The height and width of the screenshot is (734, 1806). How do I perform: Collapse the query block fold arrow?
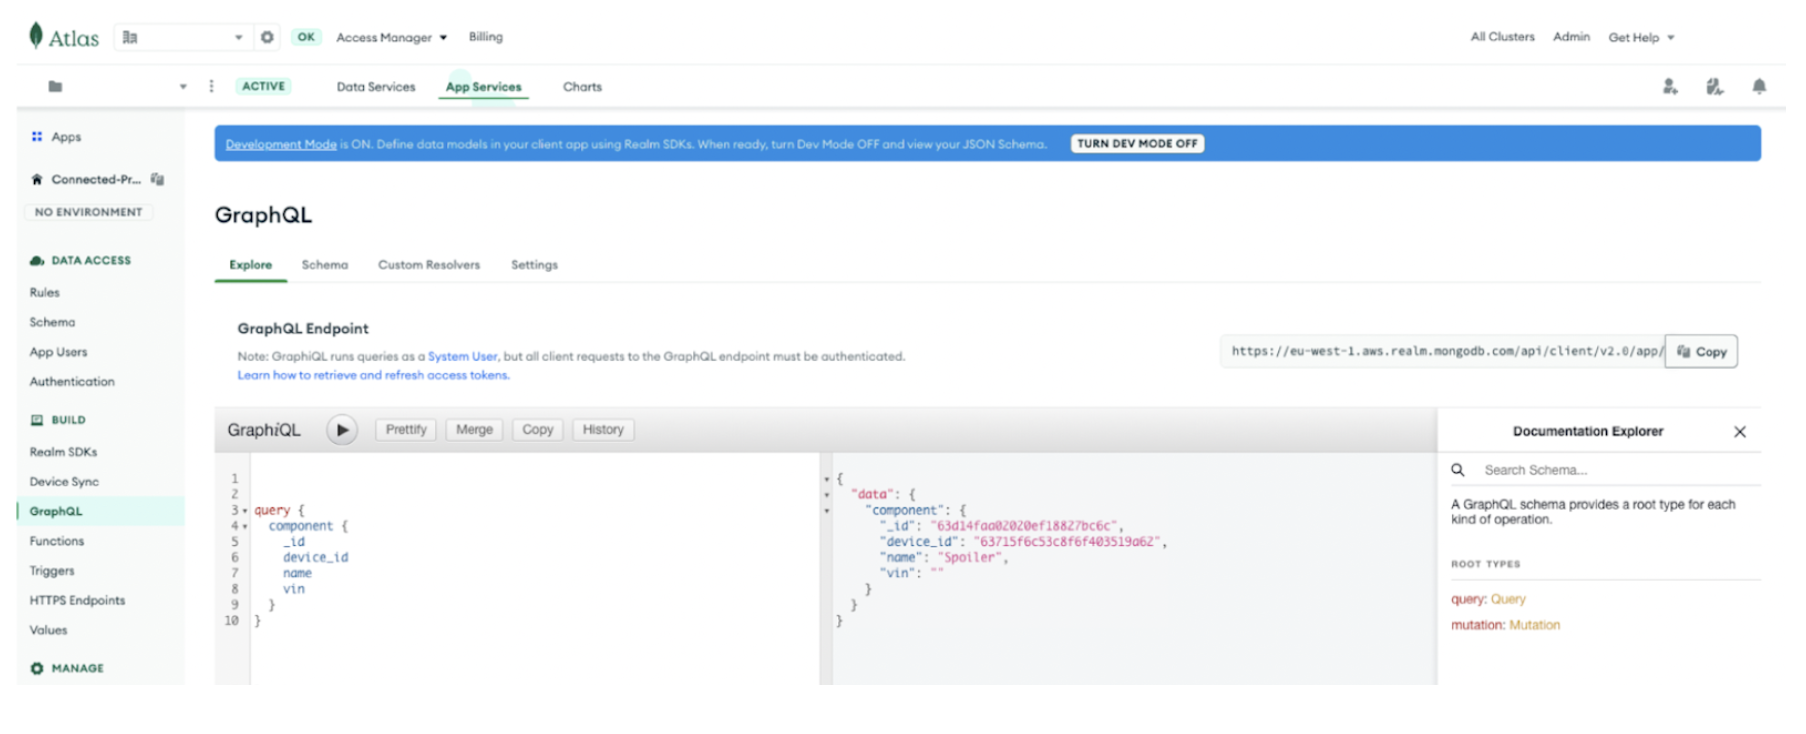point(245,511)
